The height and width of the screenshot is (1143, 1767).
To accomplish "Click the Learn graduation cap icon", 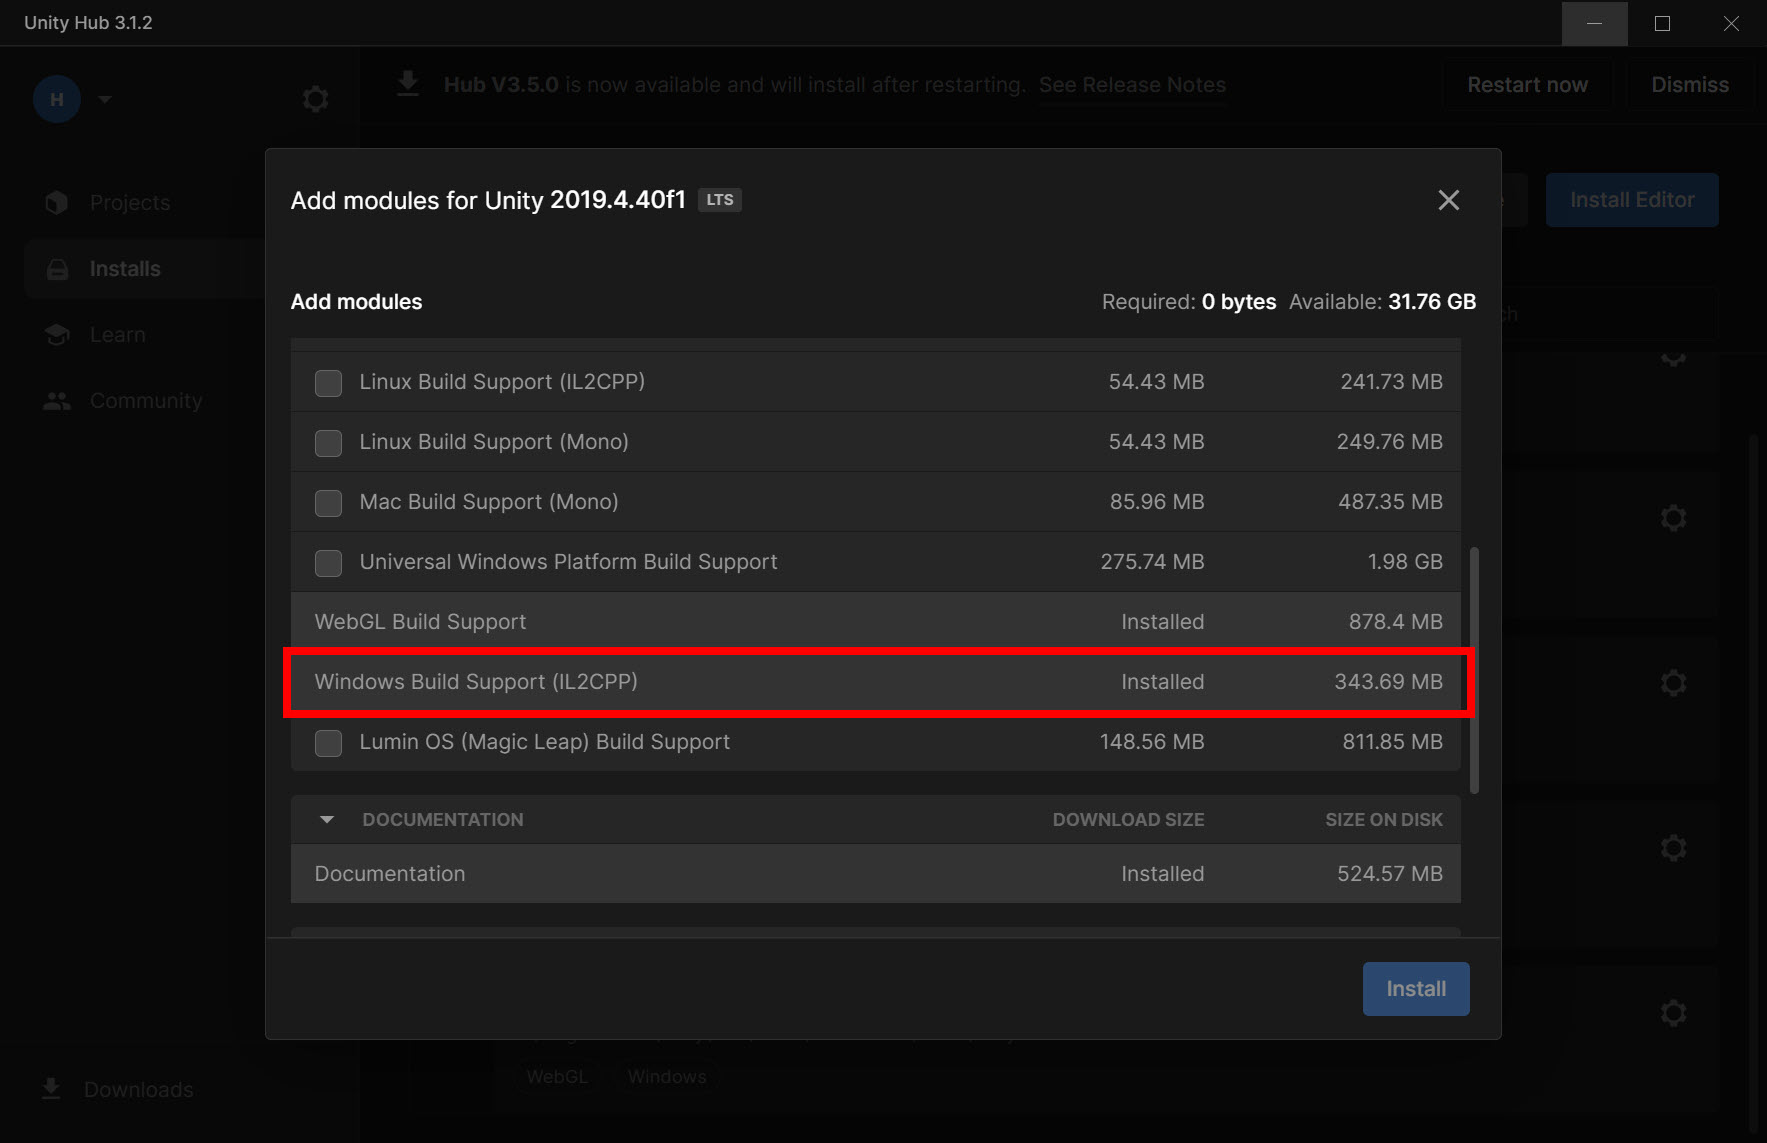I will coord(57,335).
